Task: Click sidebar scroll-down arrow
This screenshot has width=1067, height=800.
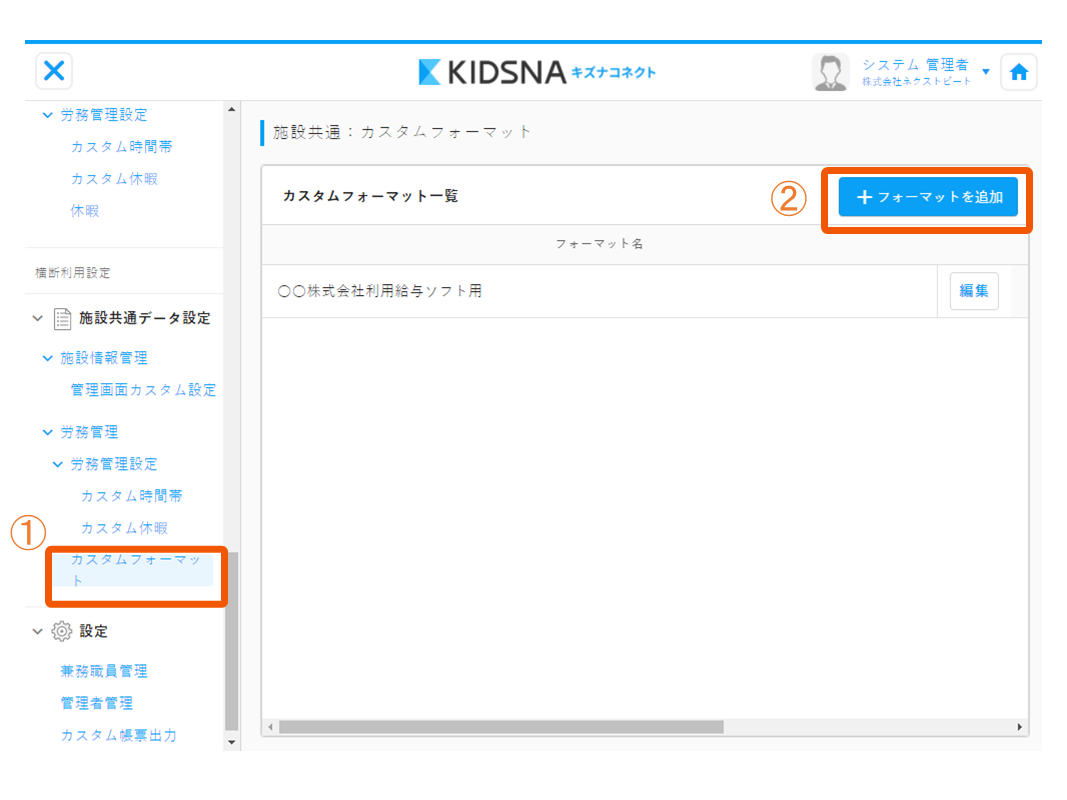Action: coord(232,742)
